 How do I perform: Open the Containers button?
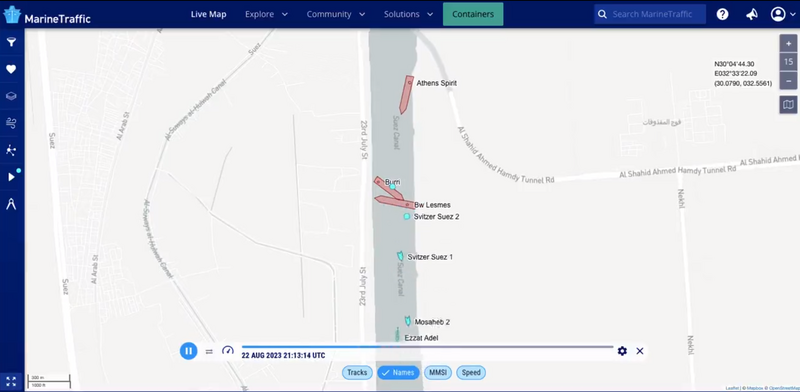473,14
